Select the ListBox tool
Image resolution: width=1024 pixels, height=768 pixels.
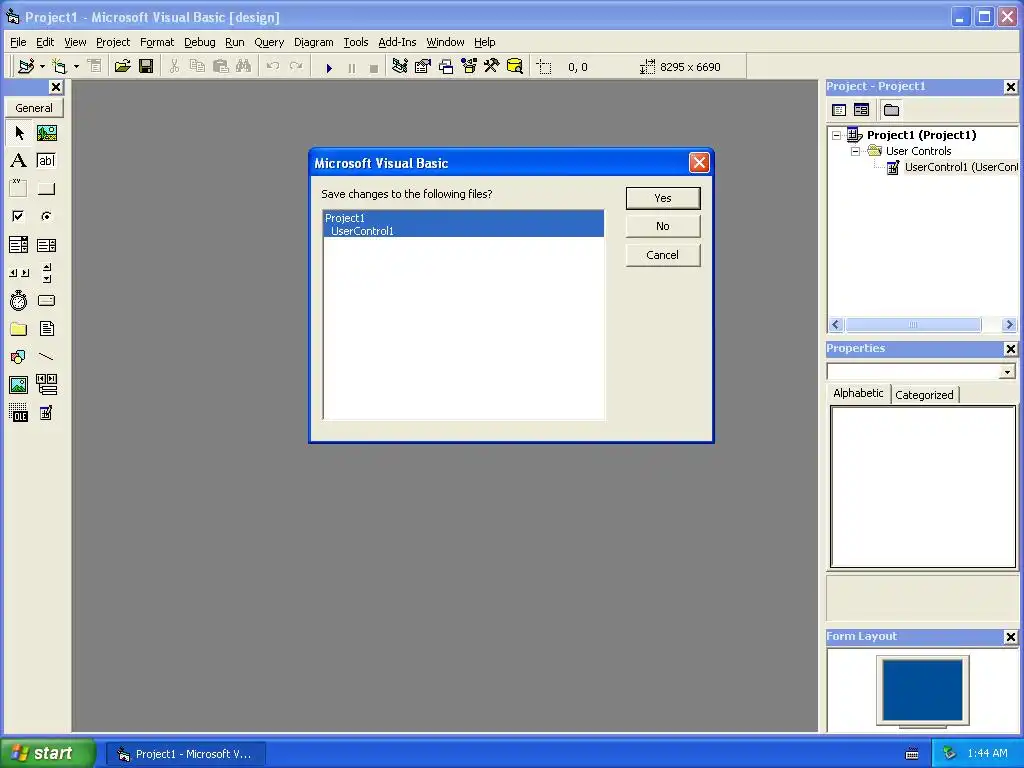click(46, 245)
